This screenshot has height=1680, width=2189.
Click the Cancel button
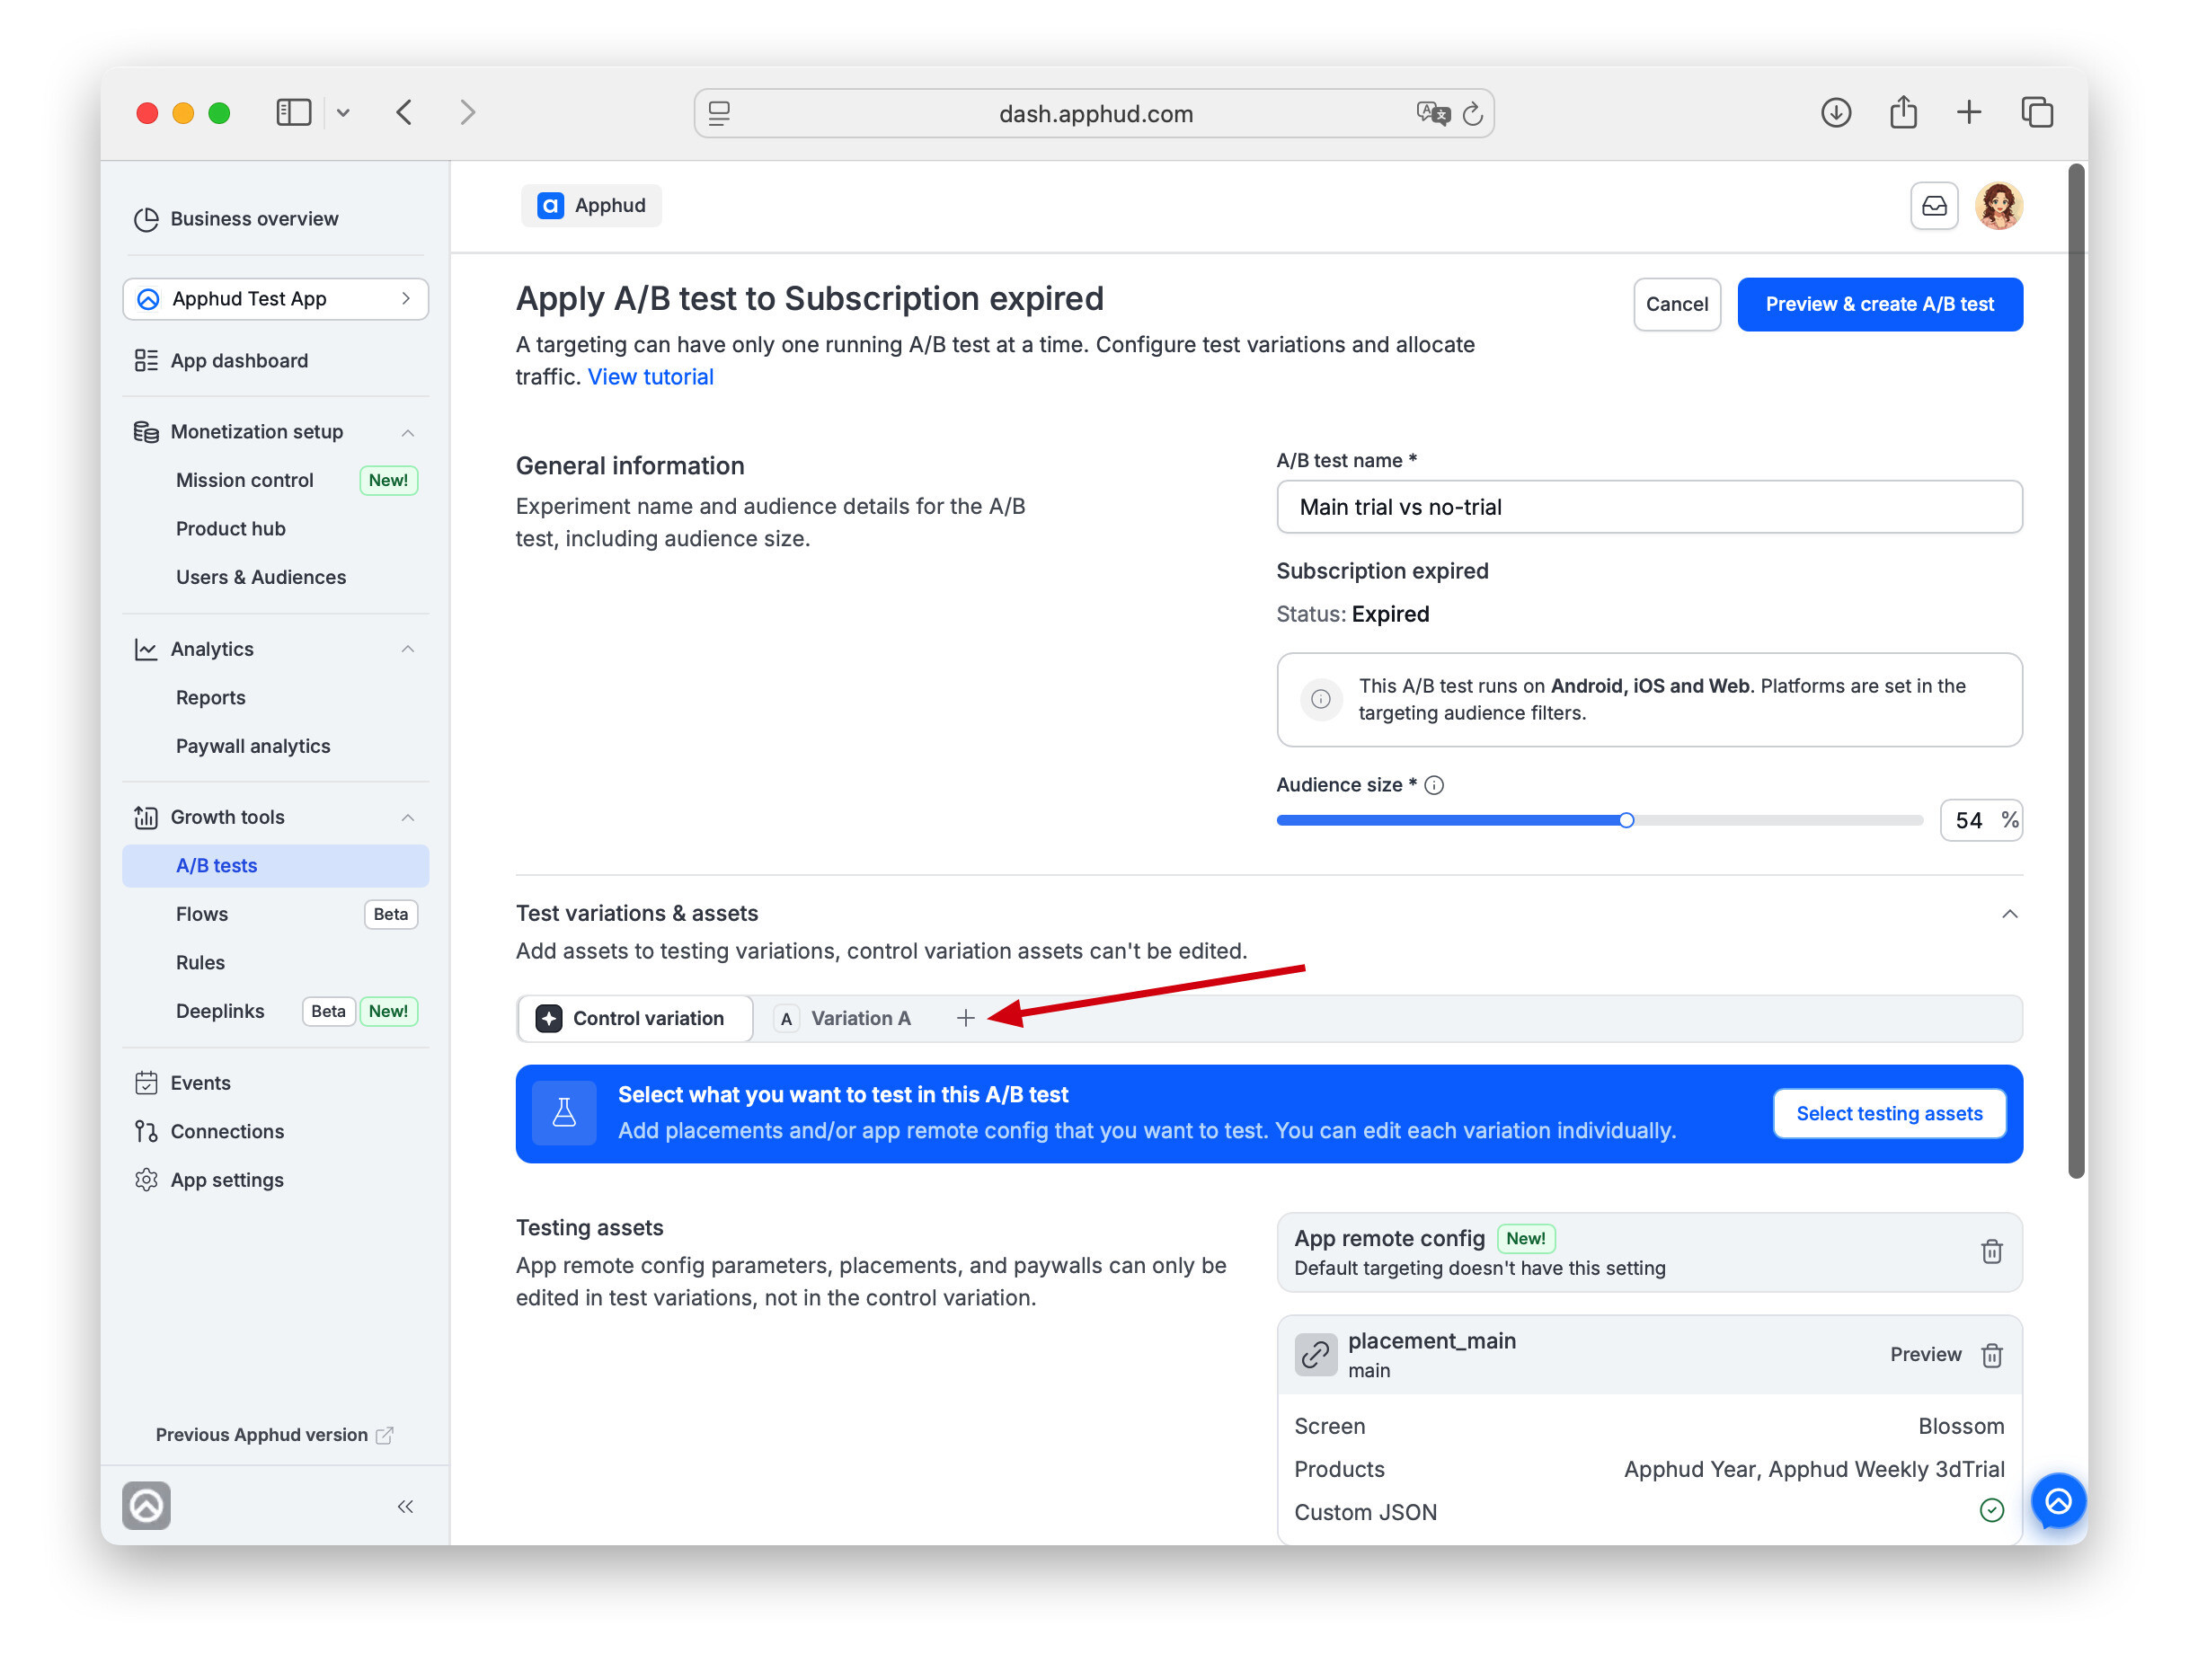click(x=1676, y=304)
